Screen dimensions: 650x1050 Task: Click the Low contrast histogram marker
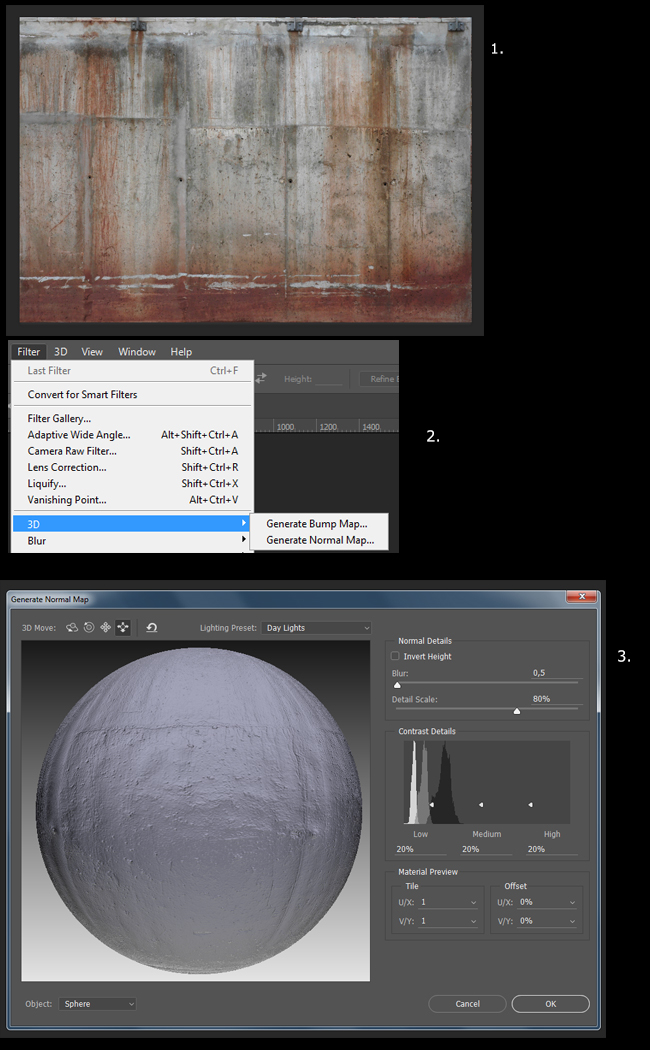[431, 804]
